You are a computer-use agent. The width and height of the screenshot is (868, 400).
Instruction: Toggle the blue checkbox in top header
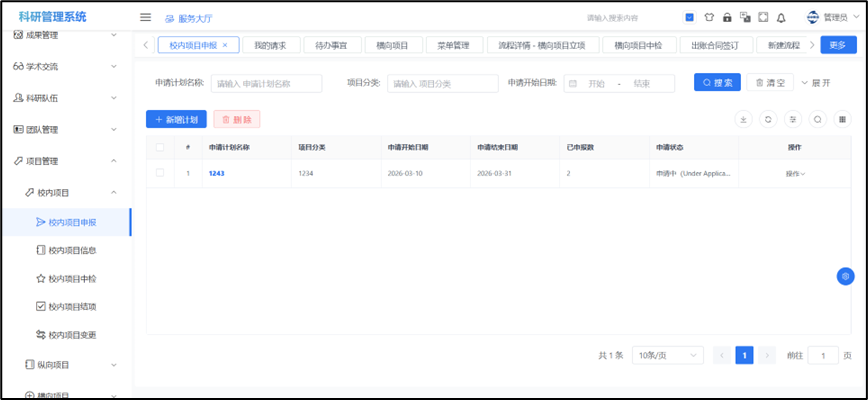(x=690, y=17)
